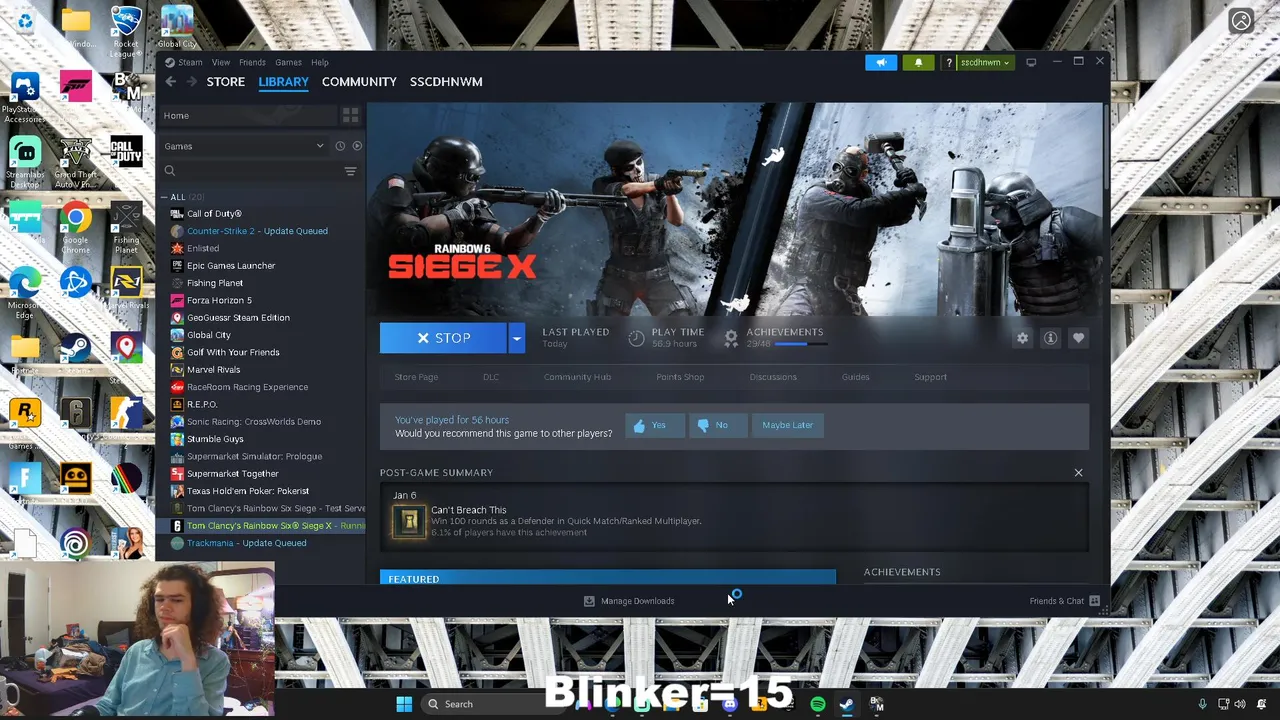Enter Big Picture mode from title bar

click(x=1031, y=62)
